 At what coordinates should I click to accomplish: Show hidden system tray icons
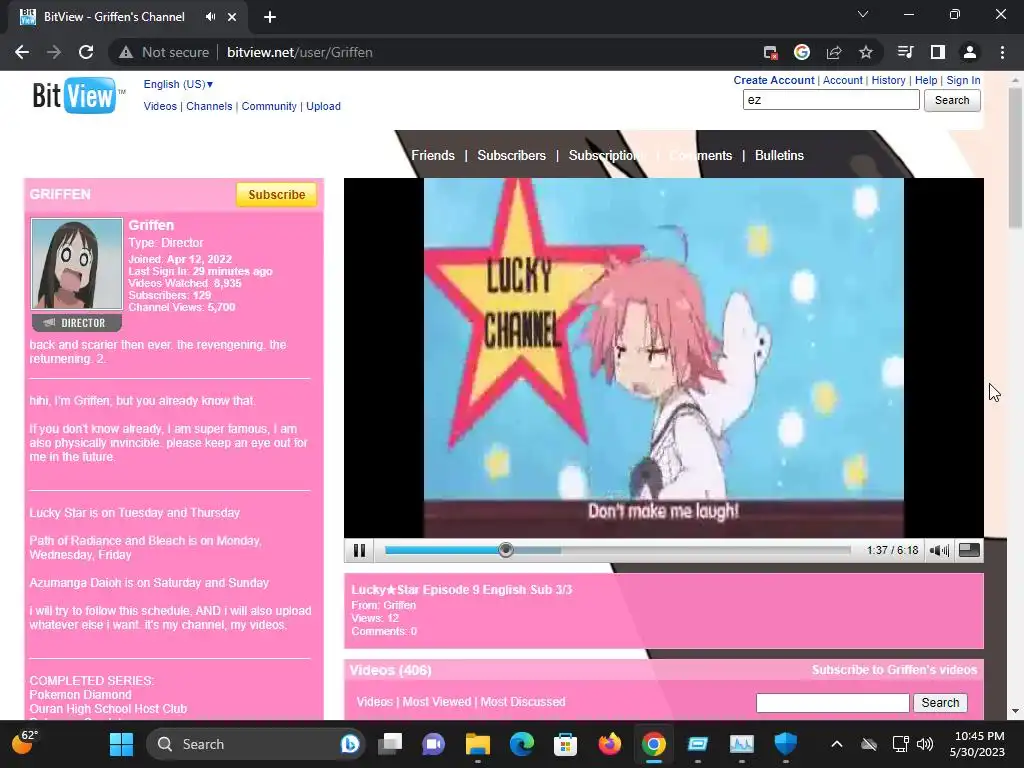tap(837, 744)
